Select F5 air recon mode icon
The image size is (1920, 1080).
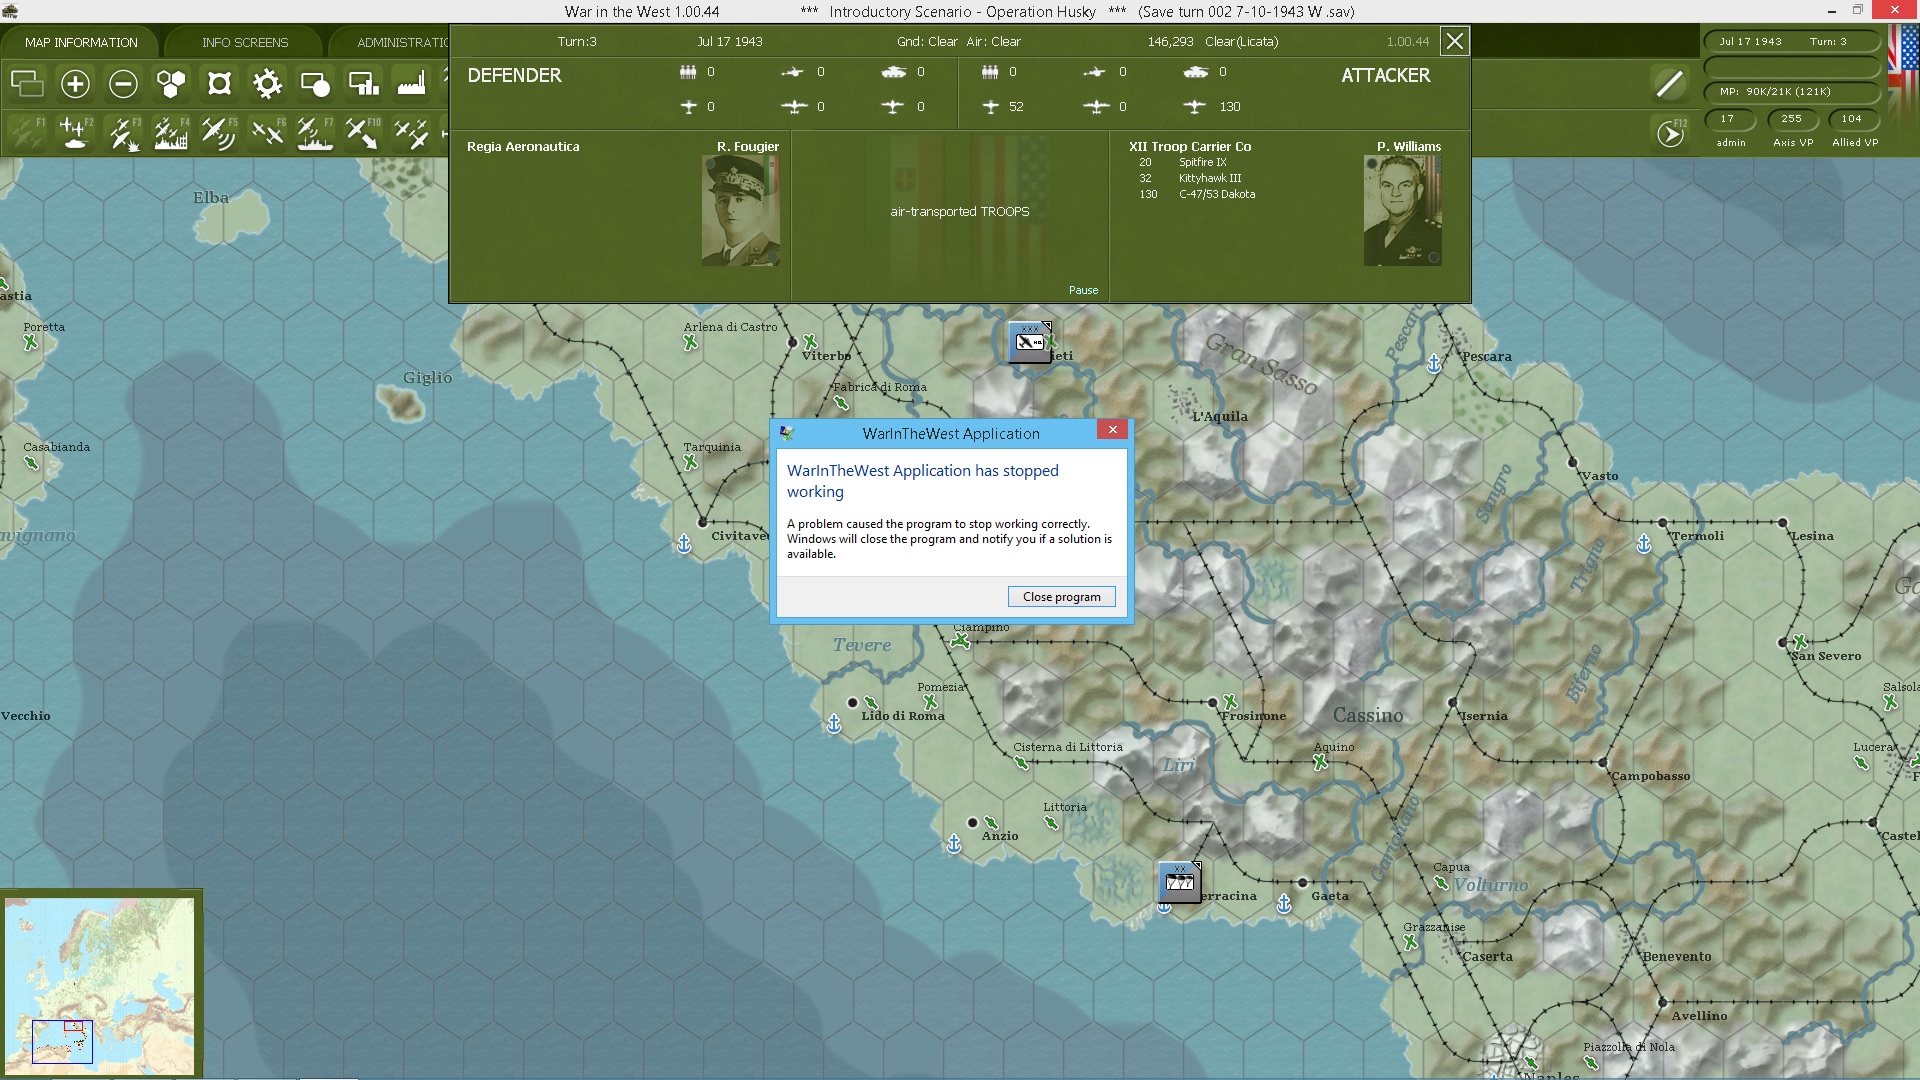[219, 132]
